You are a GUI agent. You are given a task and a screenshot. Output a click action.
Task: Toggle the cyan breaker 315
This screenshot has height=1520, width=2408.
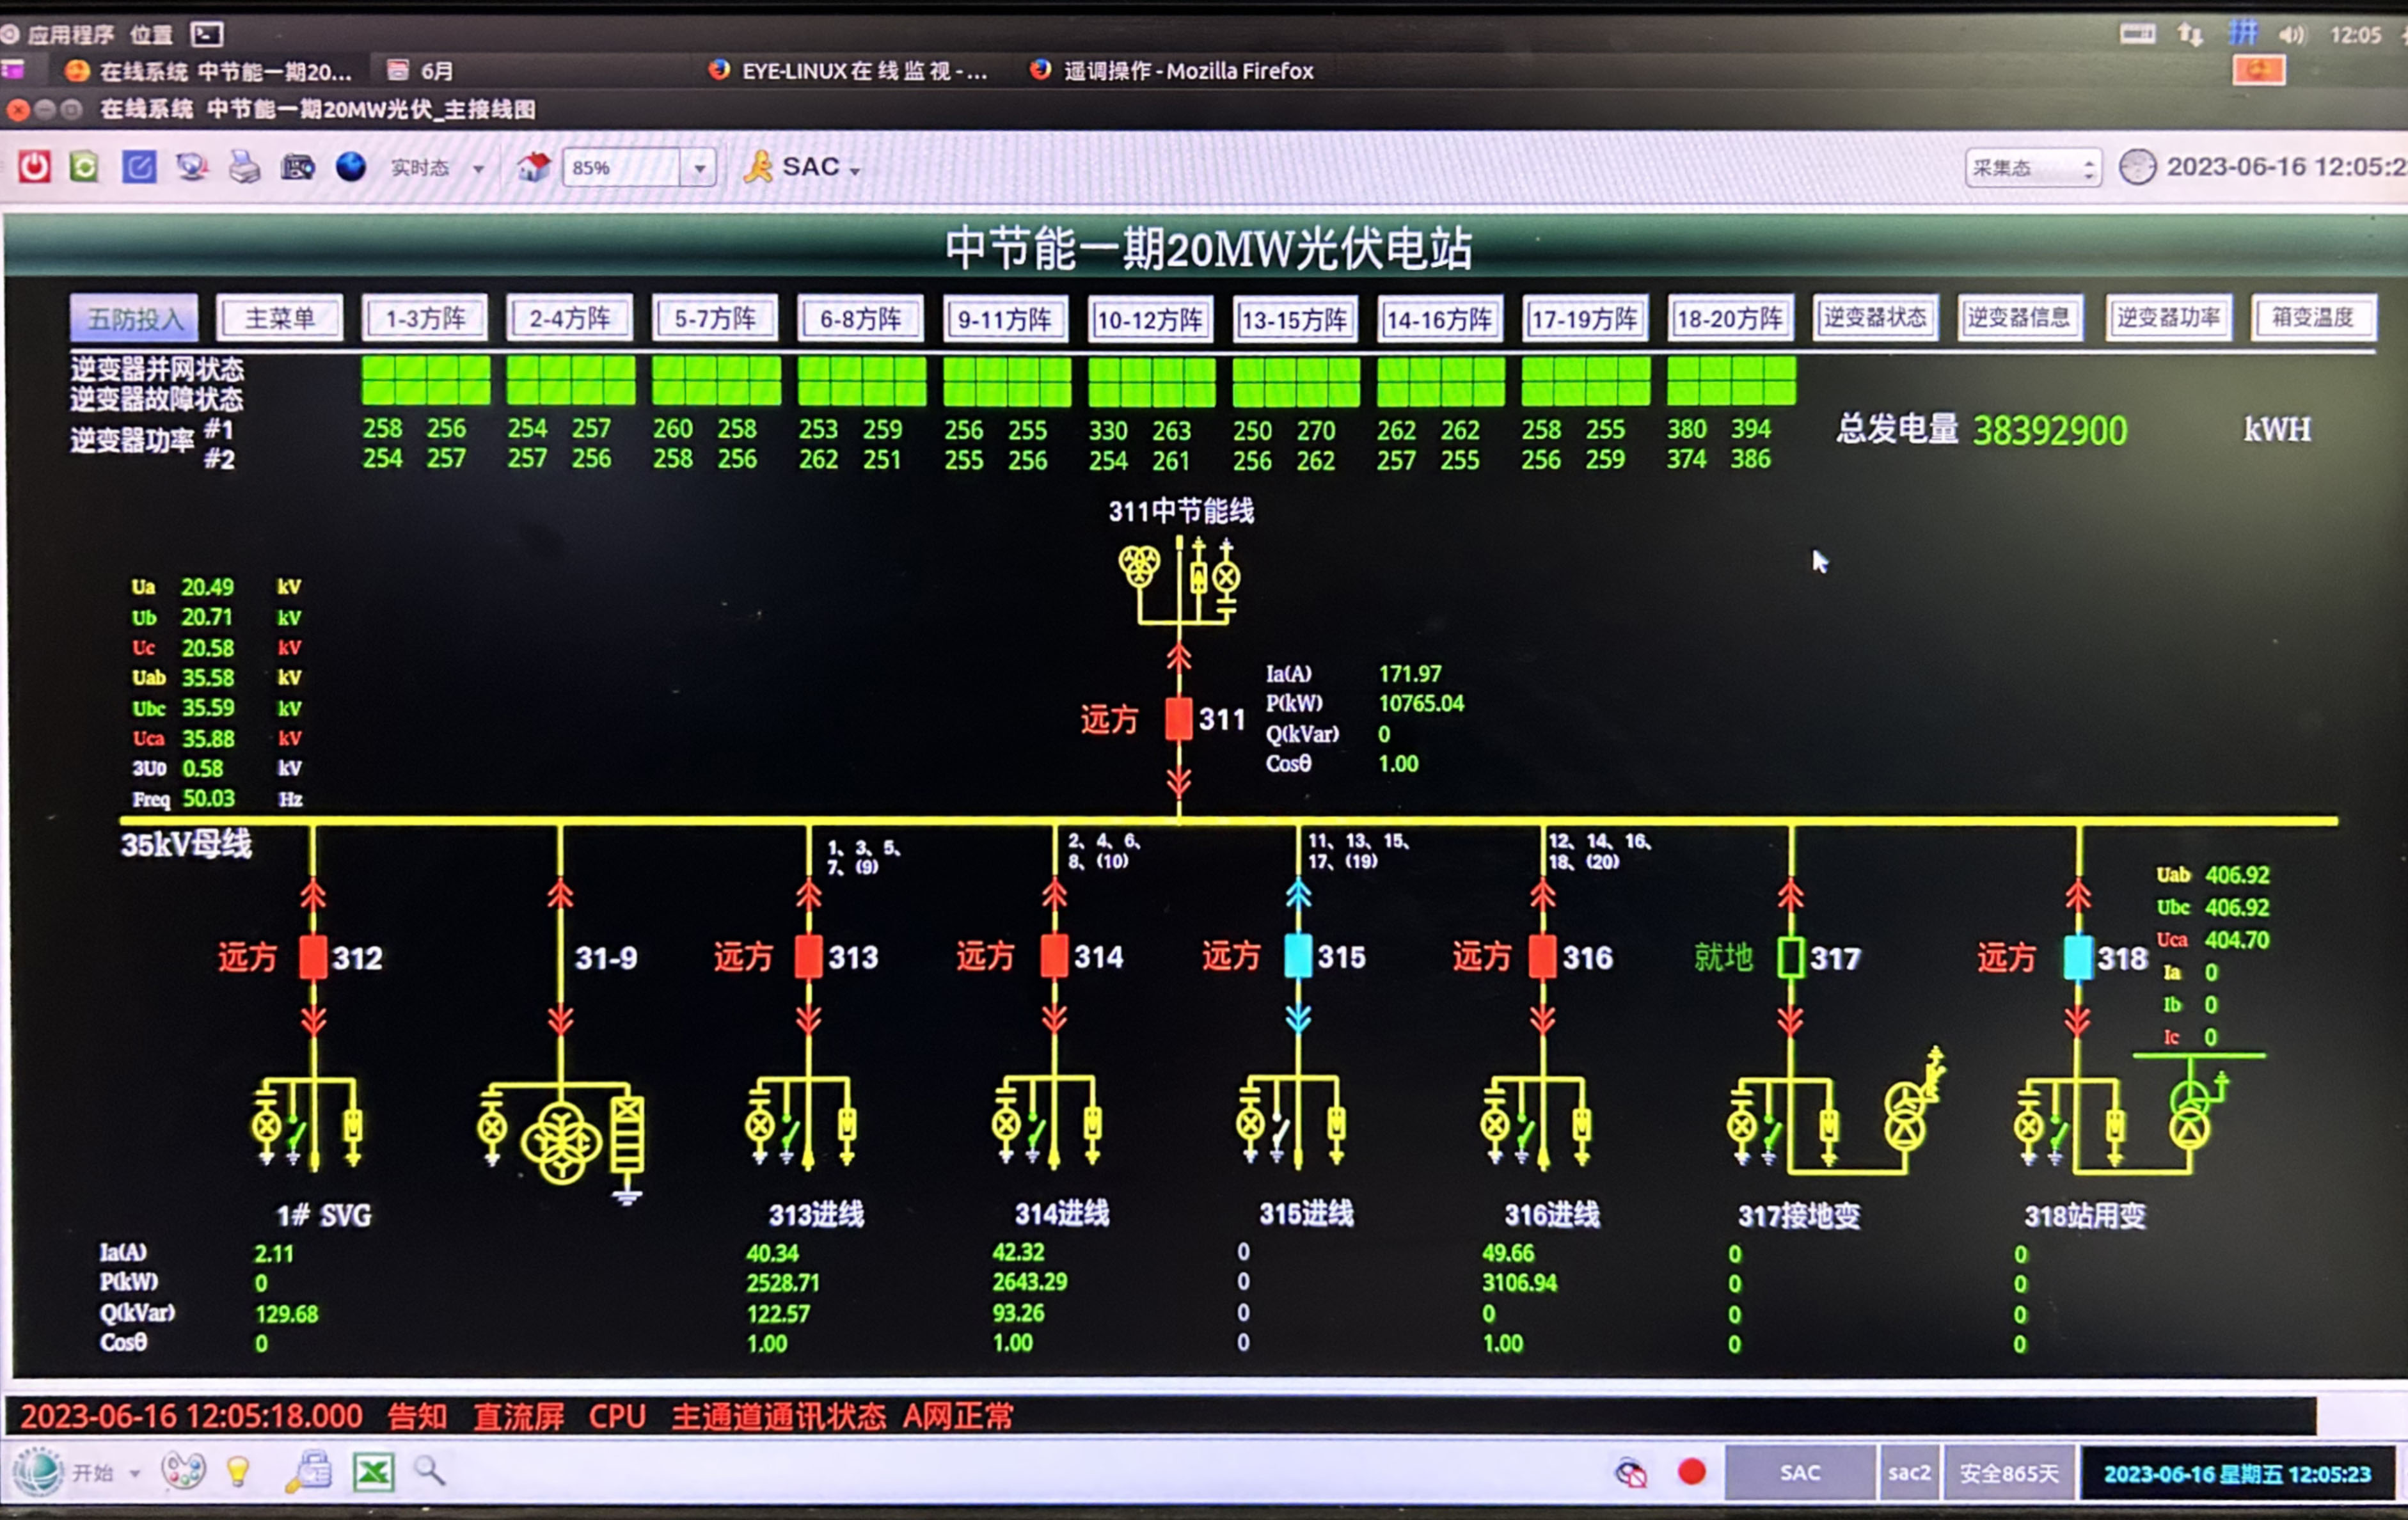1298,956
